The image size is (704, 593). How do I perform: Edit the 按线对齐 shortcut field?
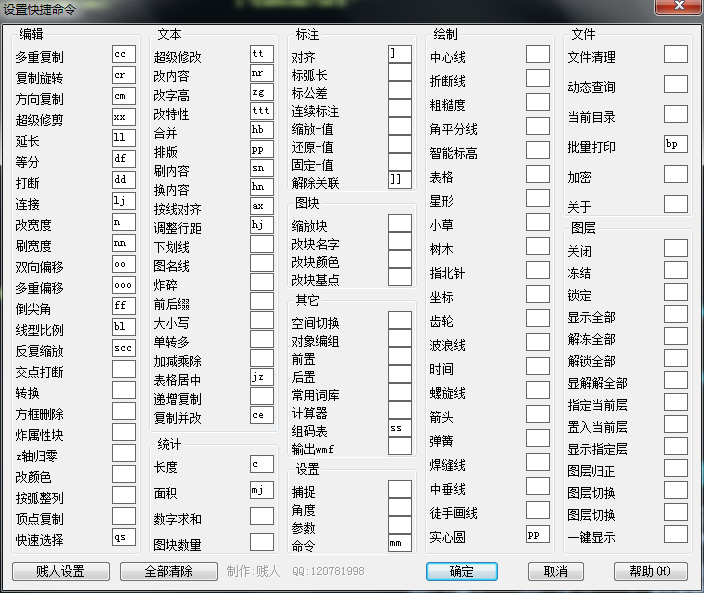click(x=262, y=206)
